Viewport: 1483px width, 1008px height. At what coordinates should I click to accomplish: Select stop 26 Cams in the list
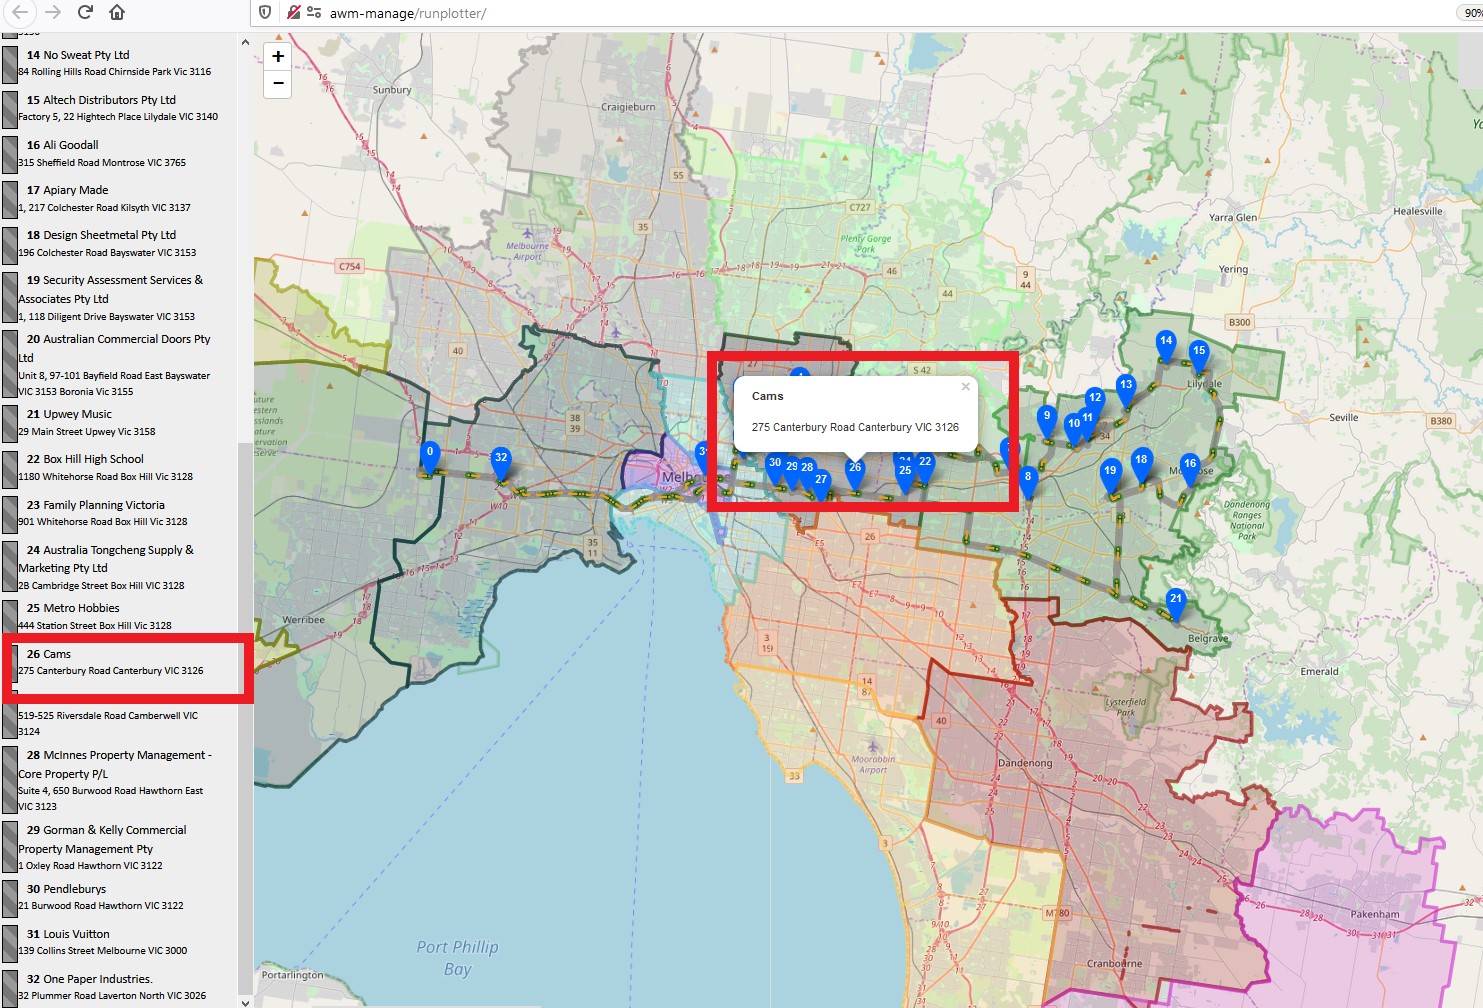coord(127,662)
